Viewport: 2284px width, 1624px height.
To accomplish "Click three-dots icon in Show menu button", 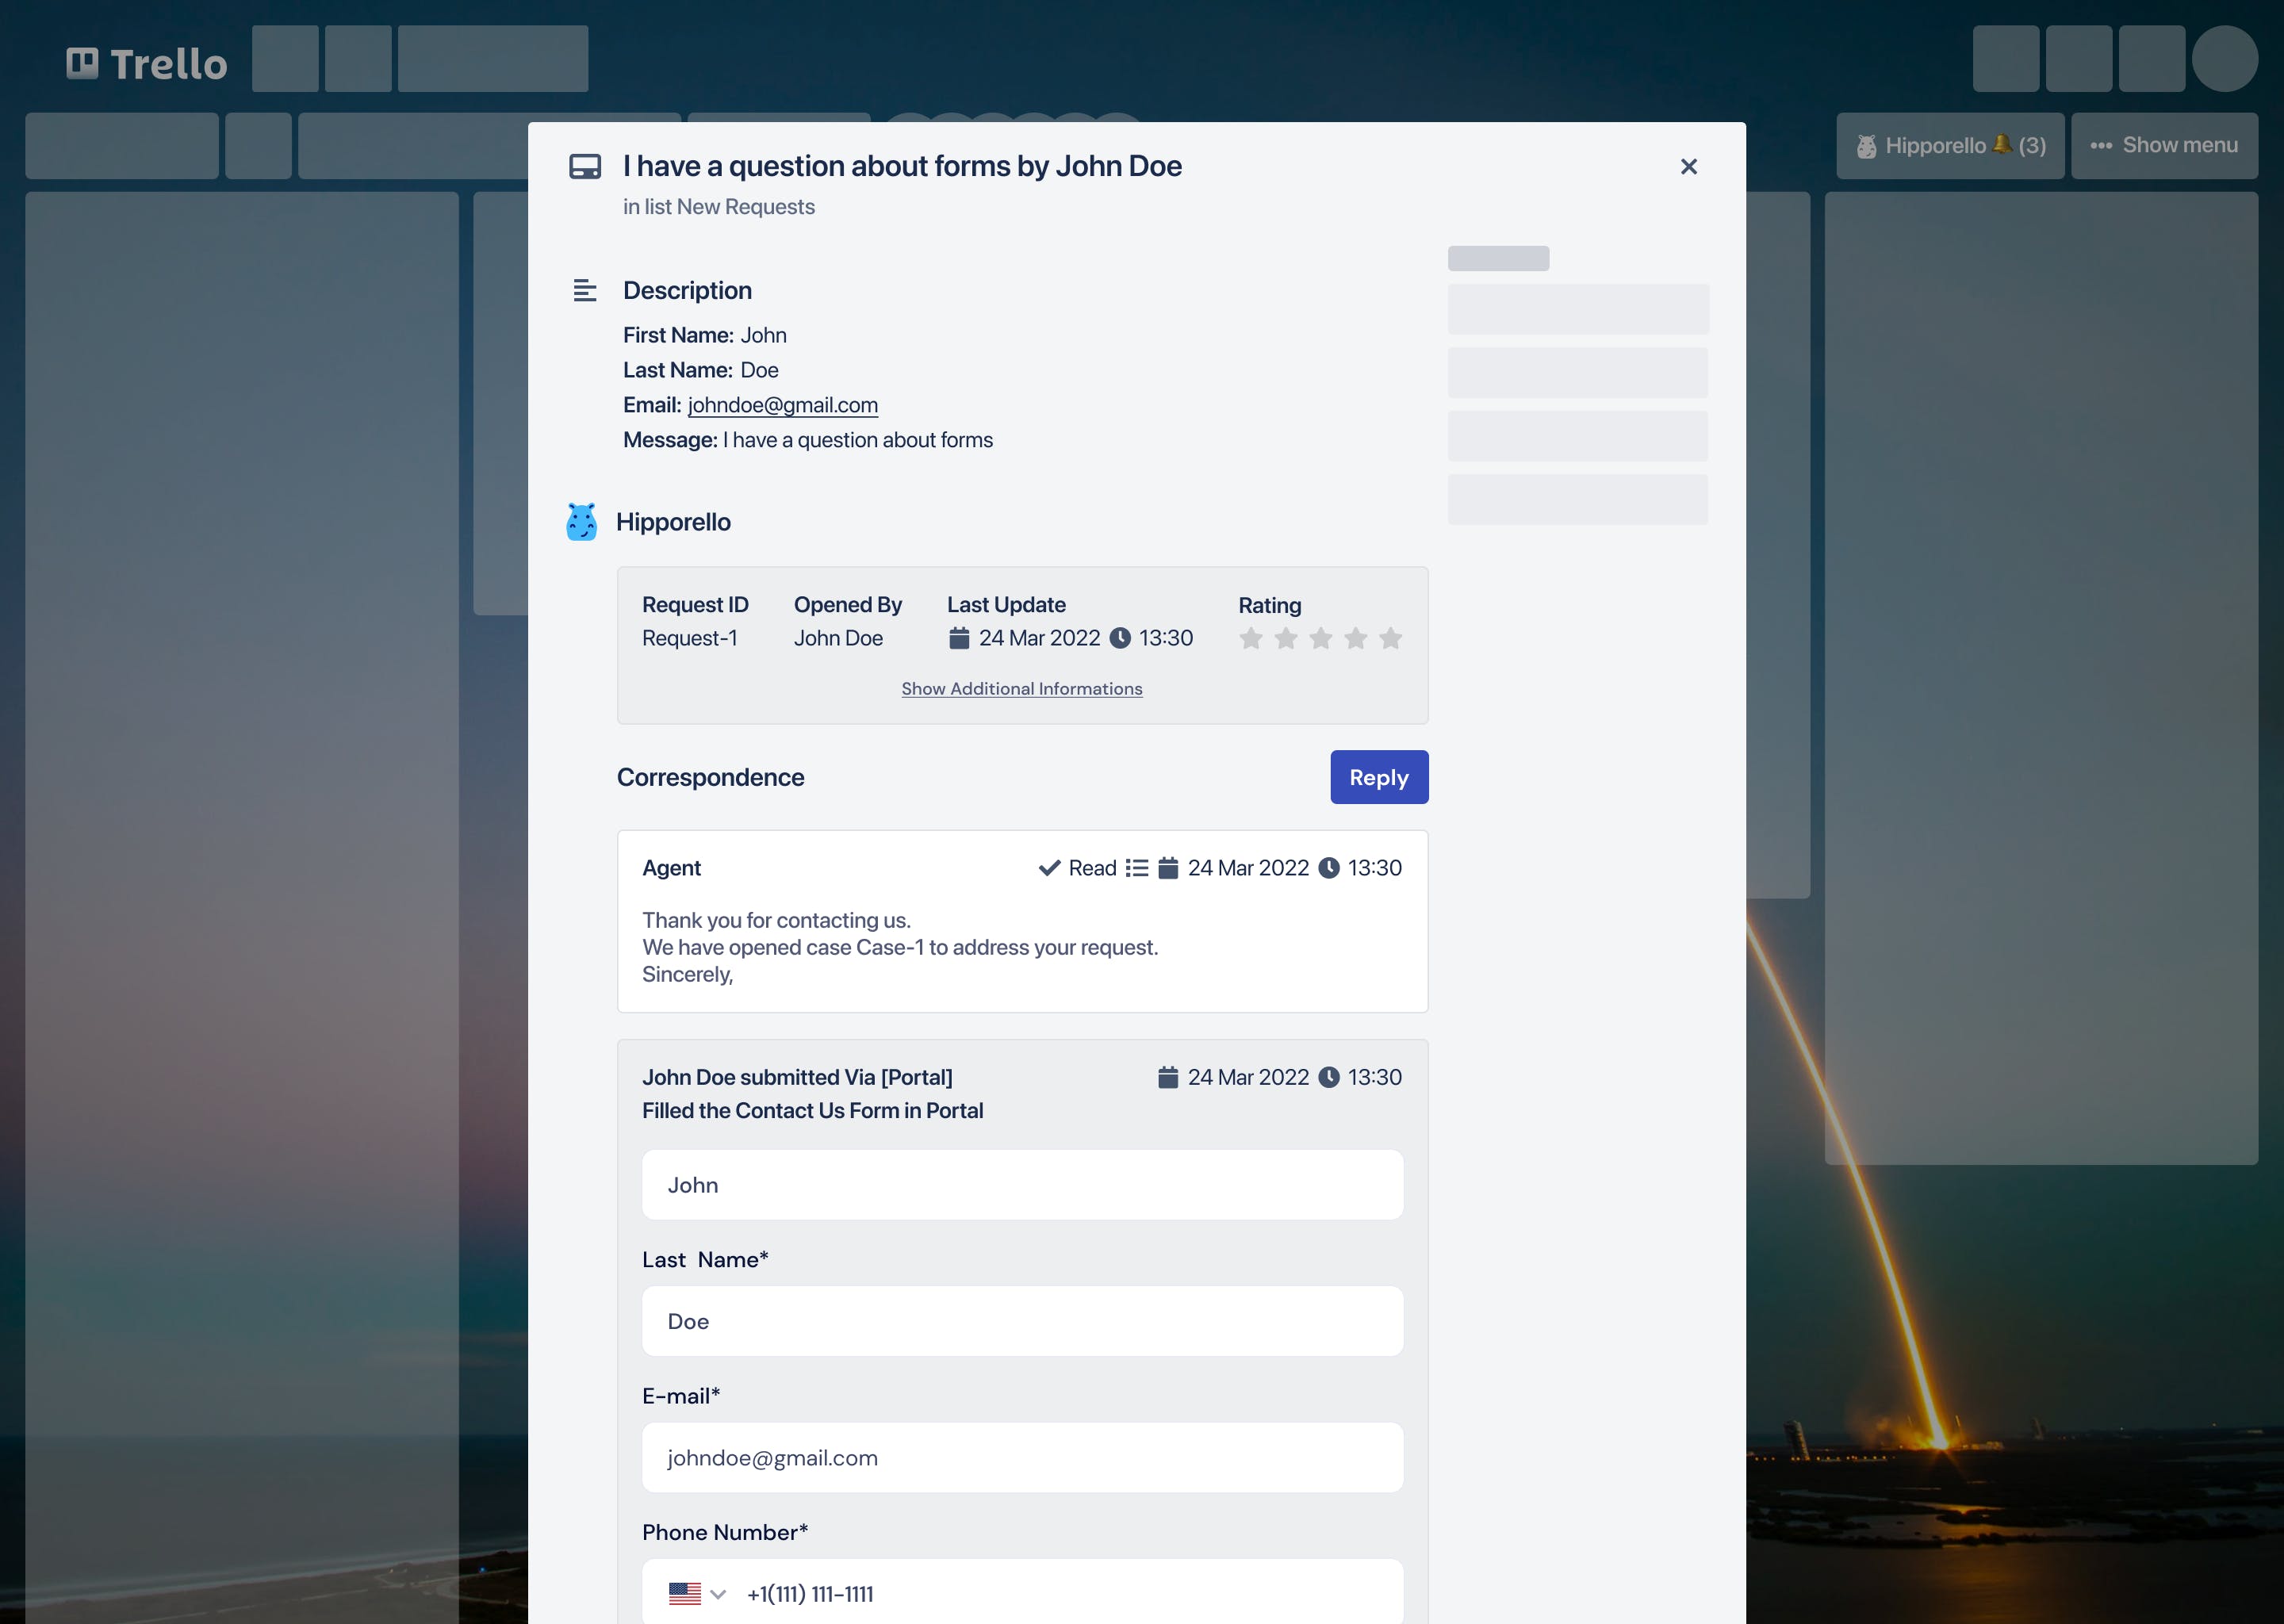I will (x=2101, y=145).
